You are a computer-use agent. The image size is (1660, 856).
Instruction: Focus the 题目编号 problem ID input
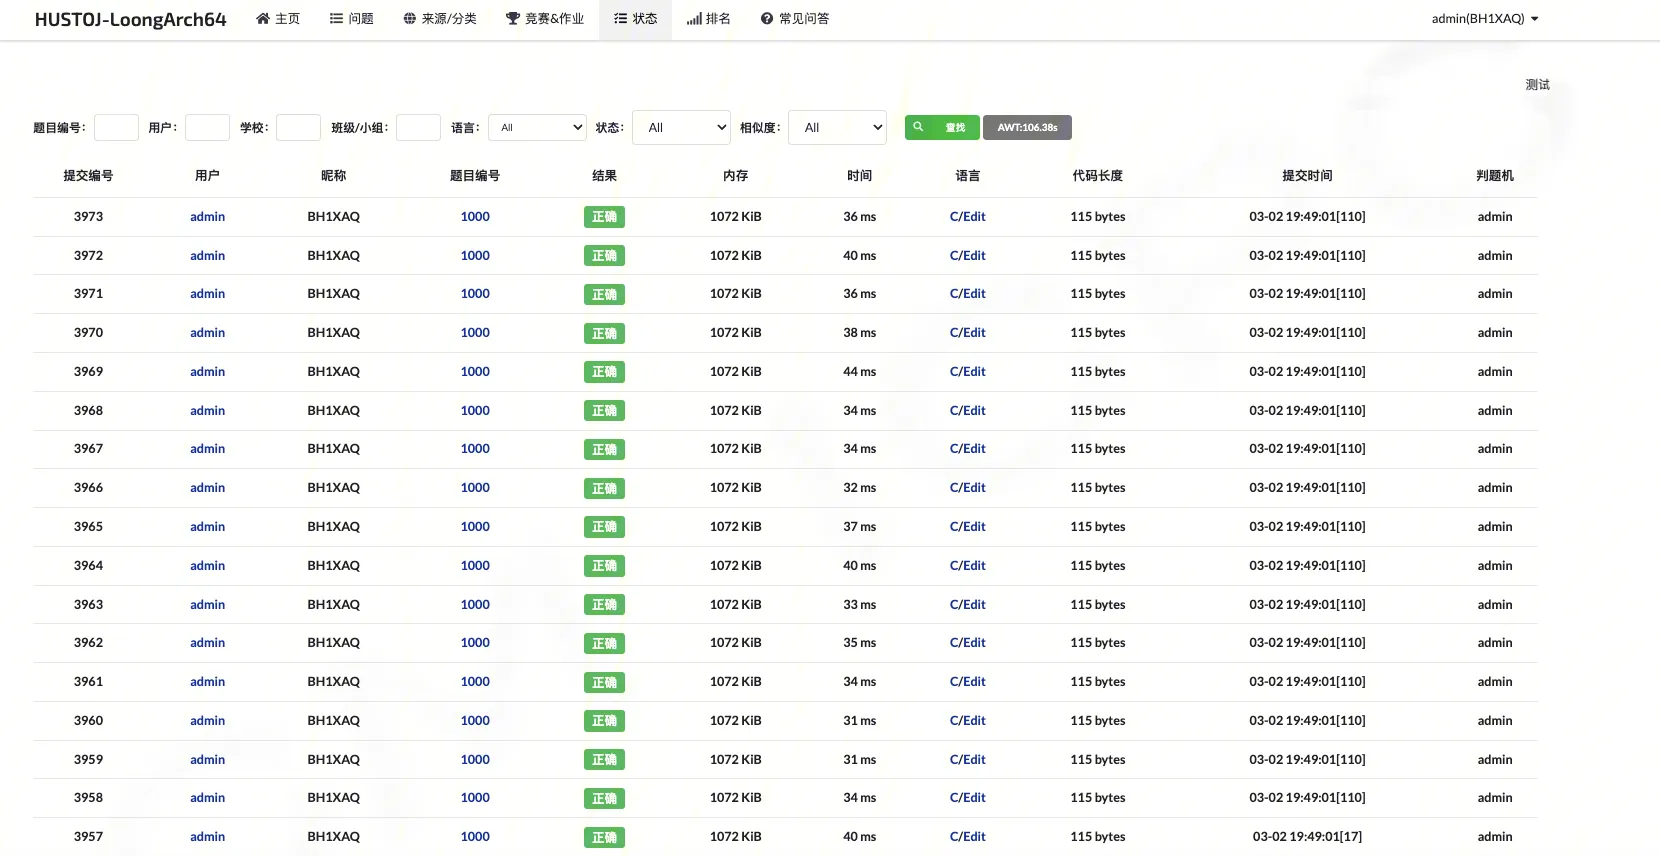point(116,128)
